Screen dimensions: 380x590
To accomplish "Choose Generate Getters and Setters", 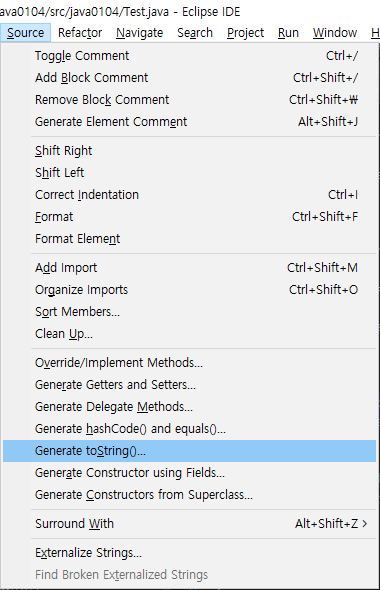I will [x=189, y=385].
